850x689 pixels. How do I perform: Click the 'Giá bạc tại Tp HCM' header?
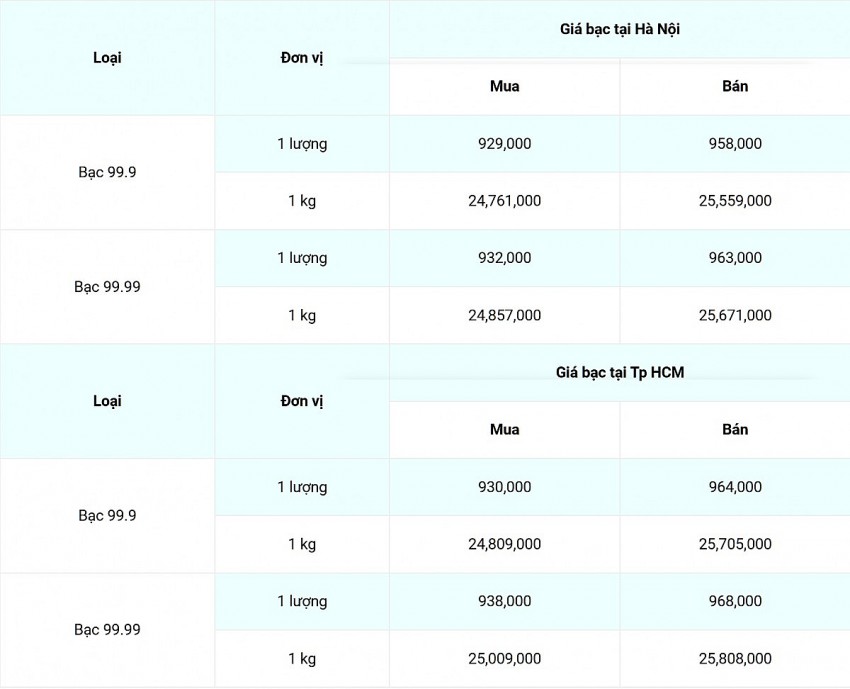click(620, 373)
